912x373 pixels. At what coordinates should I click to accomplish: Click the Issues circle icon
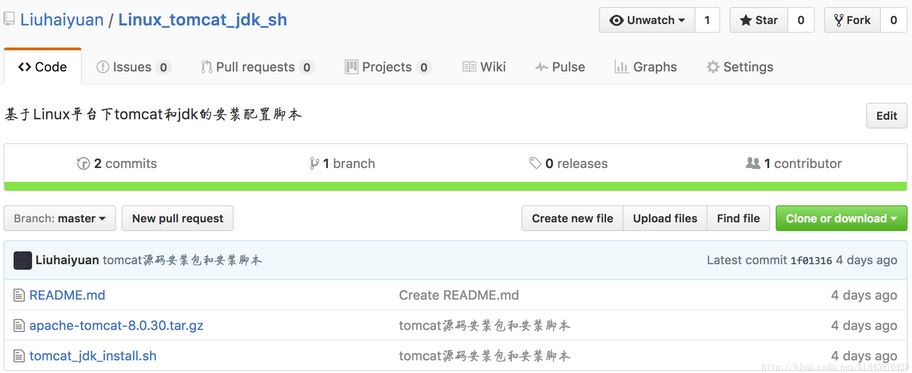tap(102, 67)
